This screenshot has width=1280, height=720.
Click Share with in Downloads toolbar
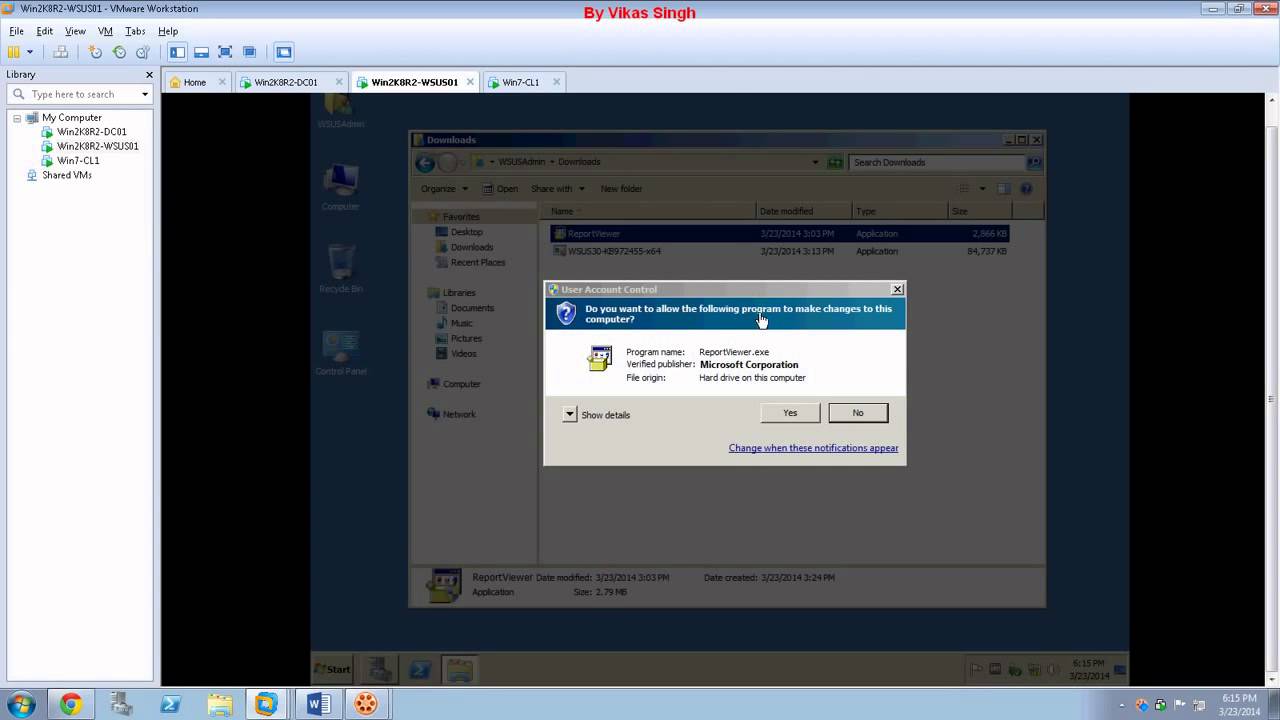558,189
